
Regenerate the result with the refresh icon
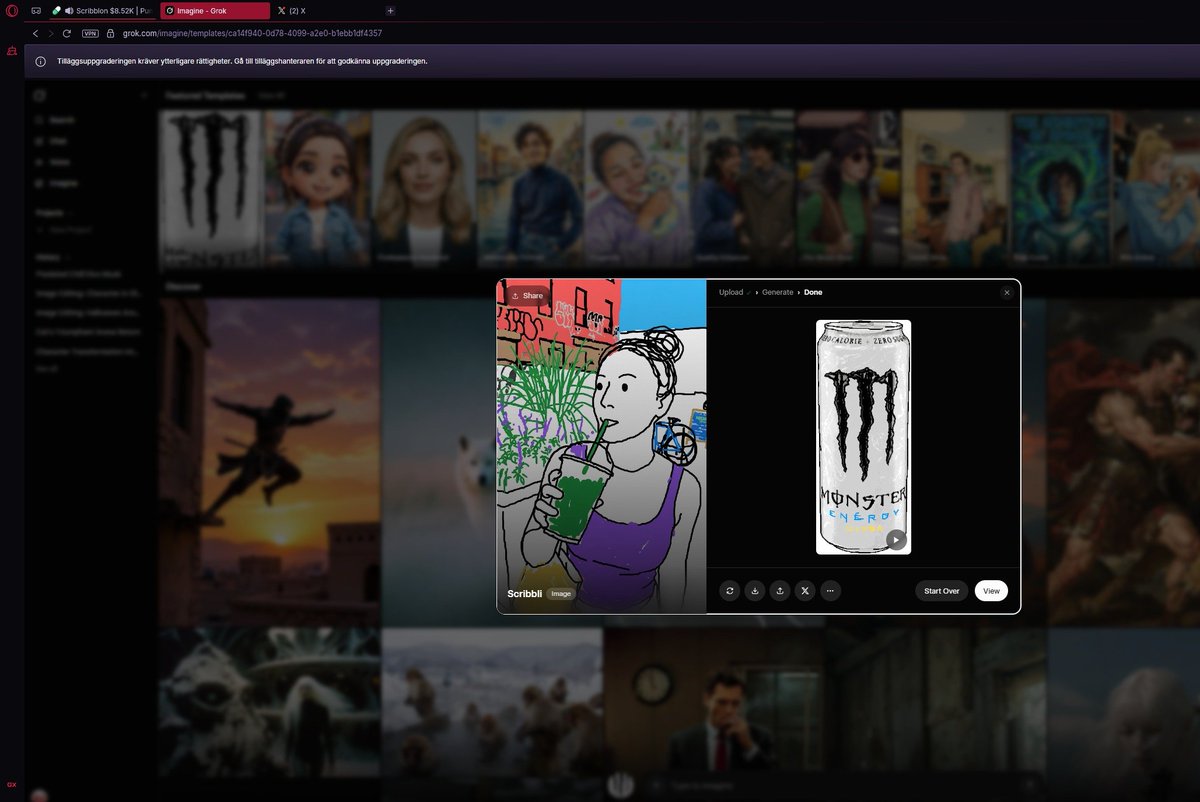[x=730, y=591]
